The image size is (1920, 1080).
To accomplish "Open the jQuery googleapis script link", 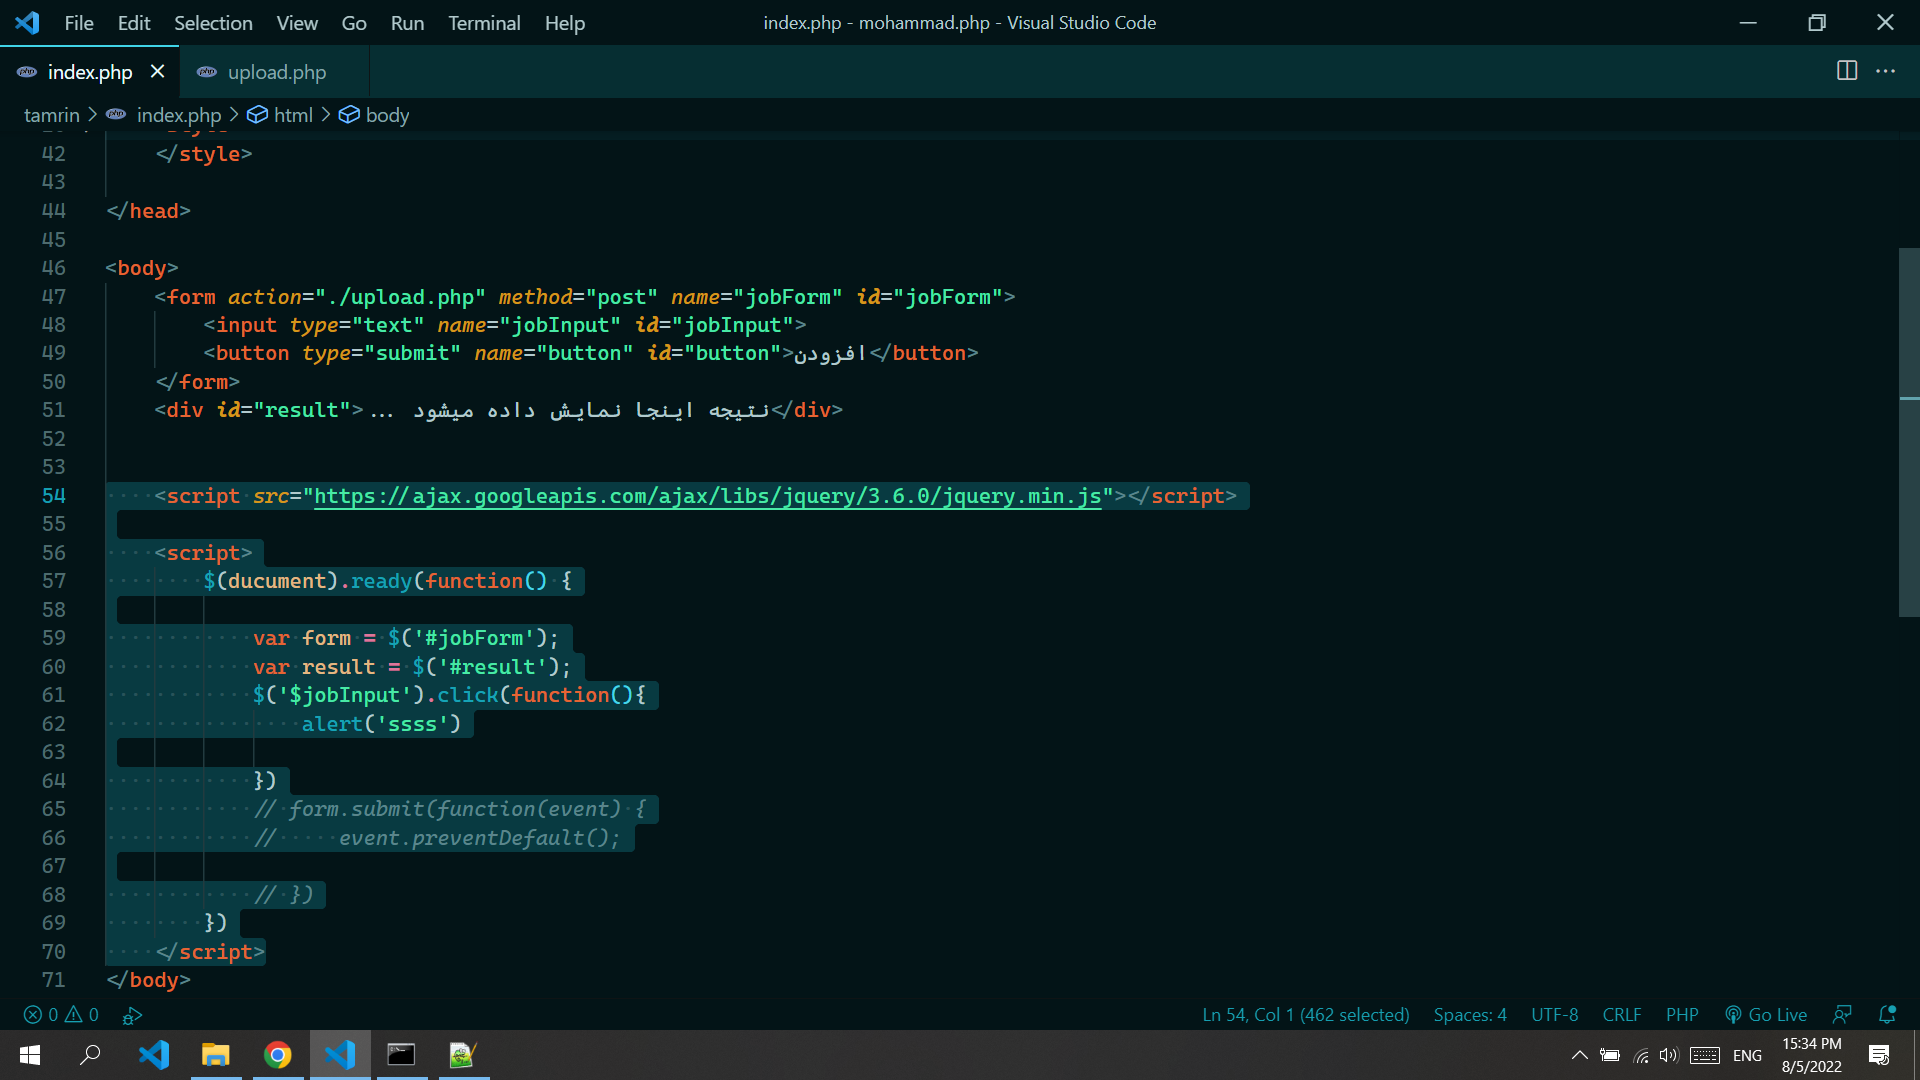I will [x=707, y=496].
